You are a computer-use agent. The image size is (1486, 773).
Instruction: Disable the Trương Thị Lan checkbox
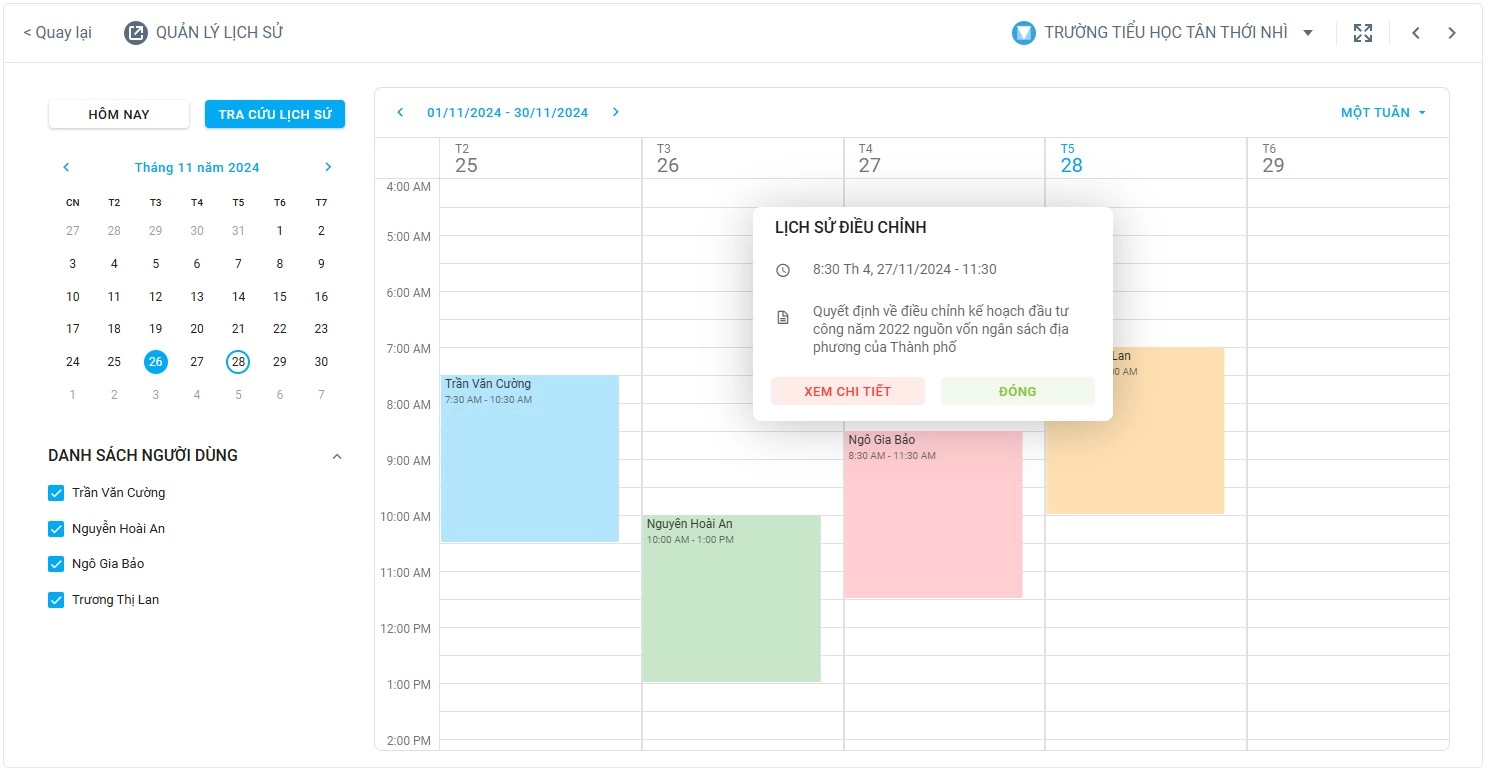pos(56,600)
